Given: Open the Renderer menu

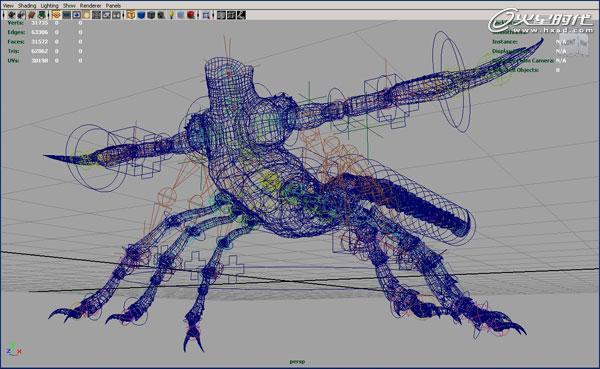Looking at the screenshot, I should tap(90, 5).
